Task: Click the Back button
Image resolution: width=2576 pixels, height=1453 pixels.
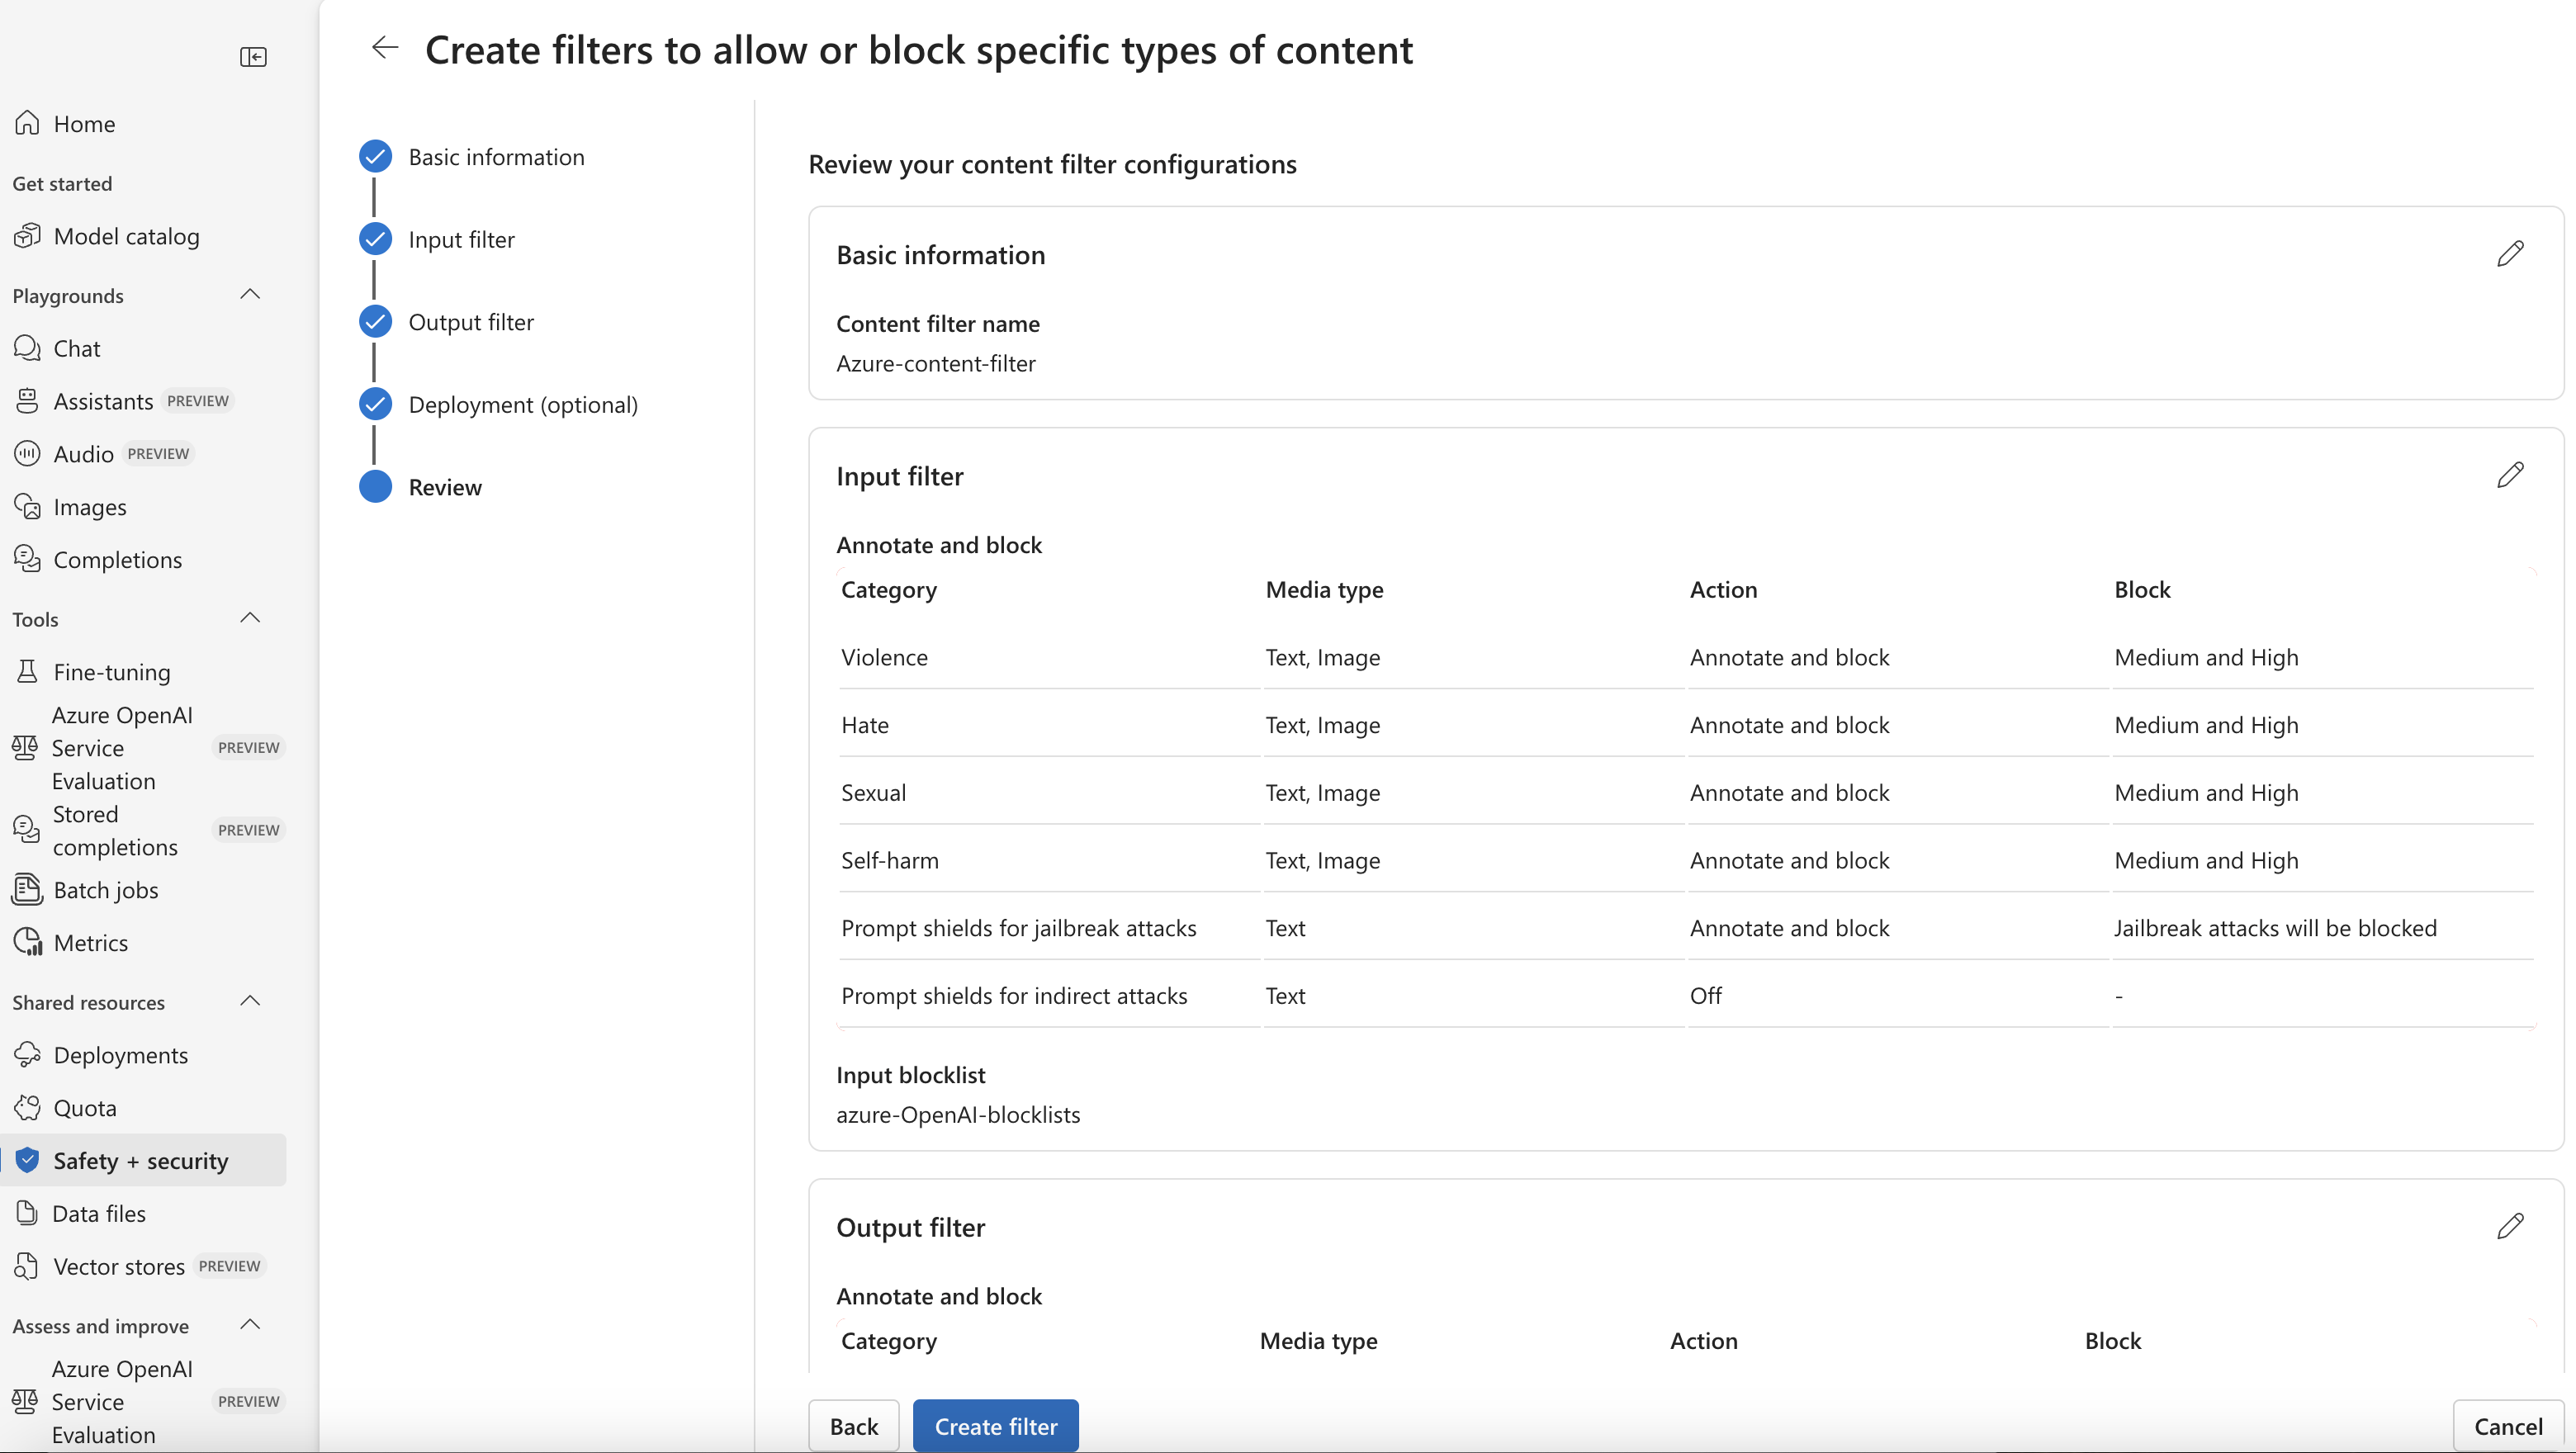Action: 853,1426
